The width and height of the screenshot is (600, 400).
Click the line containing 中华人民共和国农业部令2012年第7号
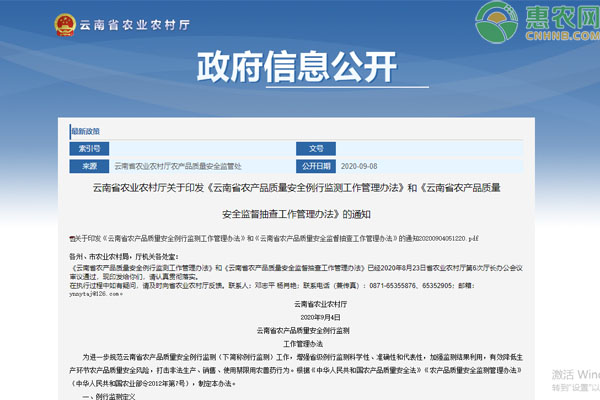(x=153, y=384)
